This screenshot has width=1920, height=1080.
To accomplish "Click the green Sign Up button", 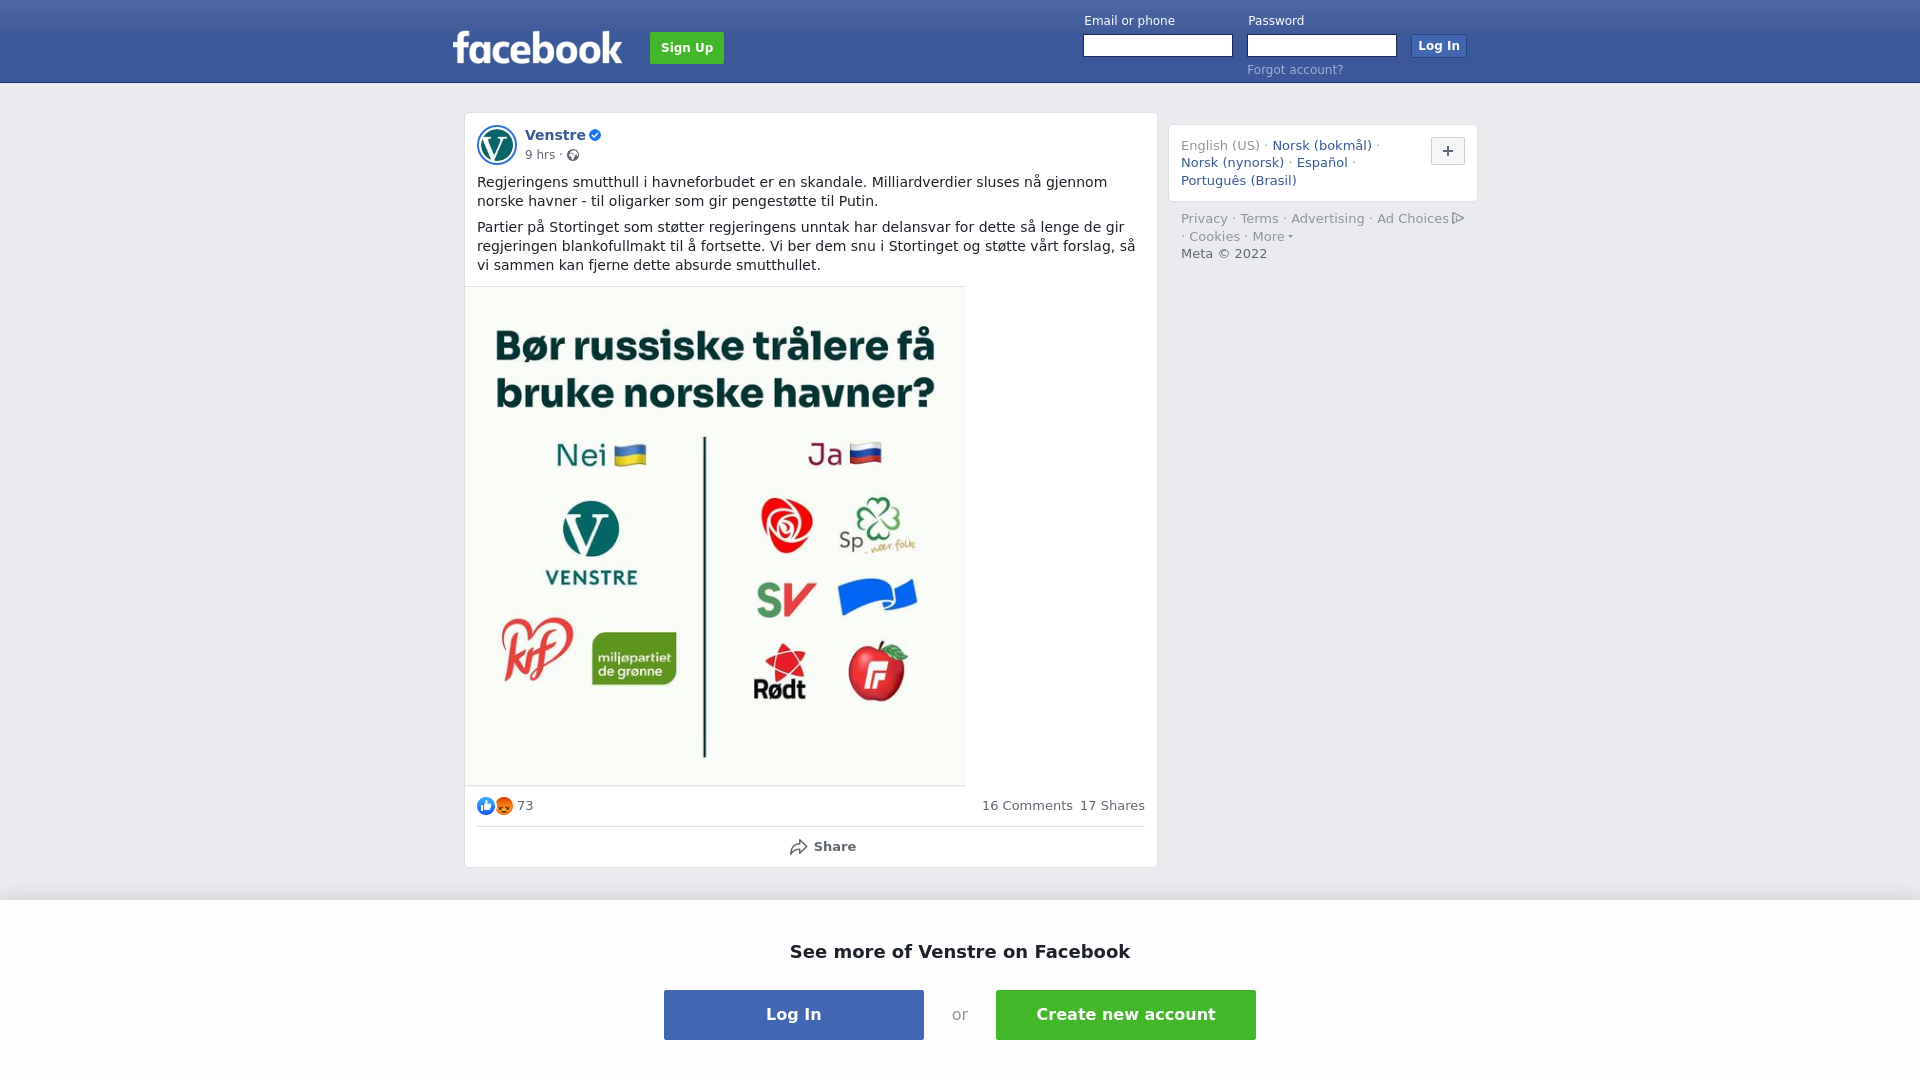I will click(687, 48).
